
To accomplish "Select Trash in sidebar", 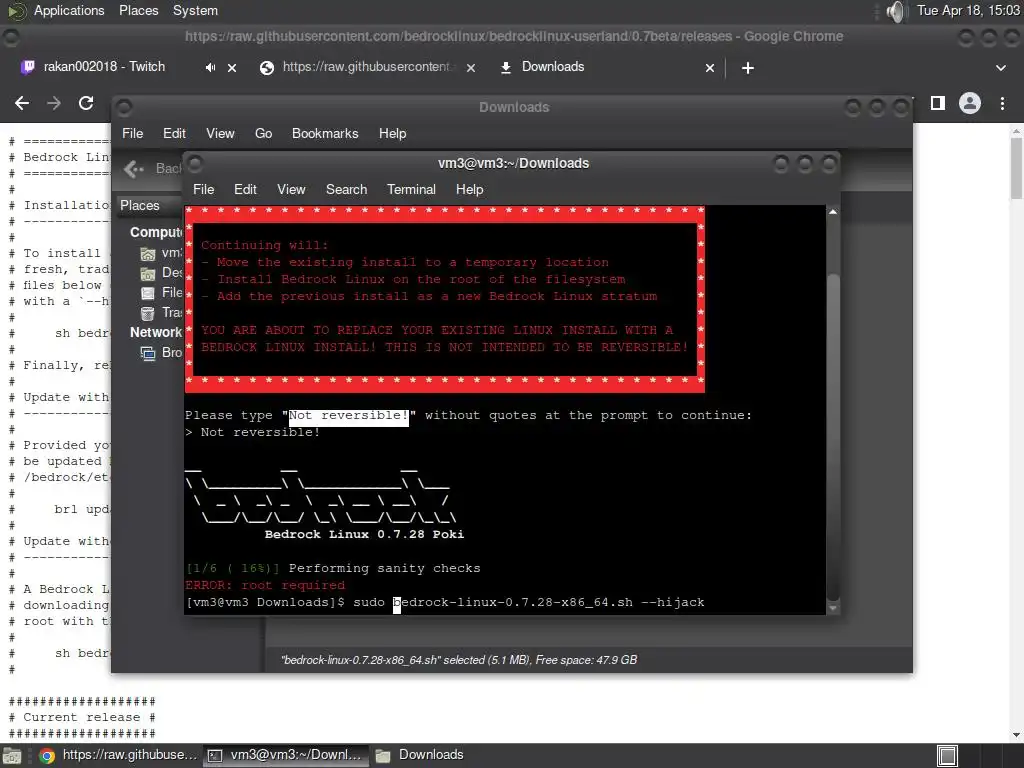I will (x=163, y=313).
